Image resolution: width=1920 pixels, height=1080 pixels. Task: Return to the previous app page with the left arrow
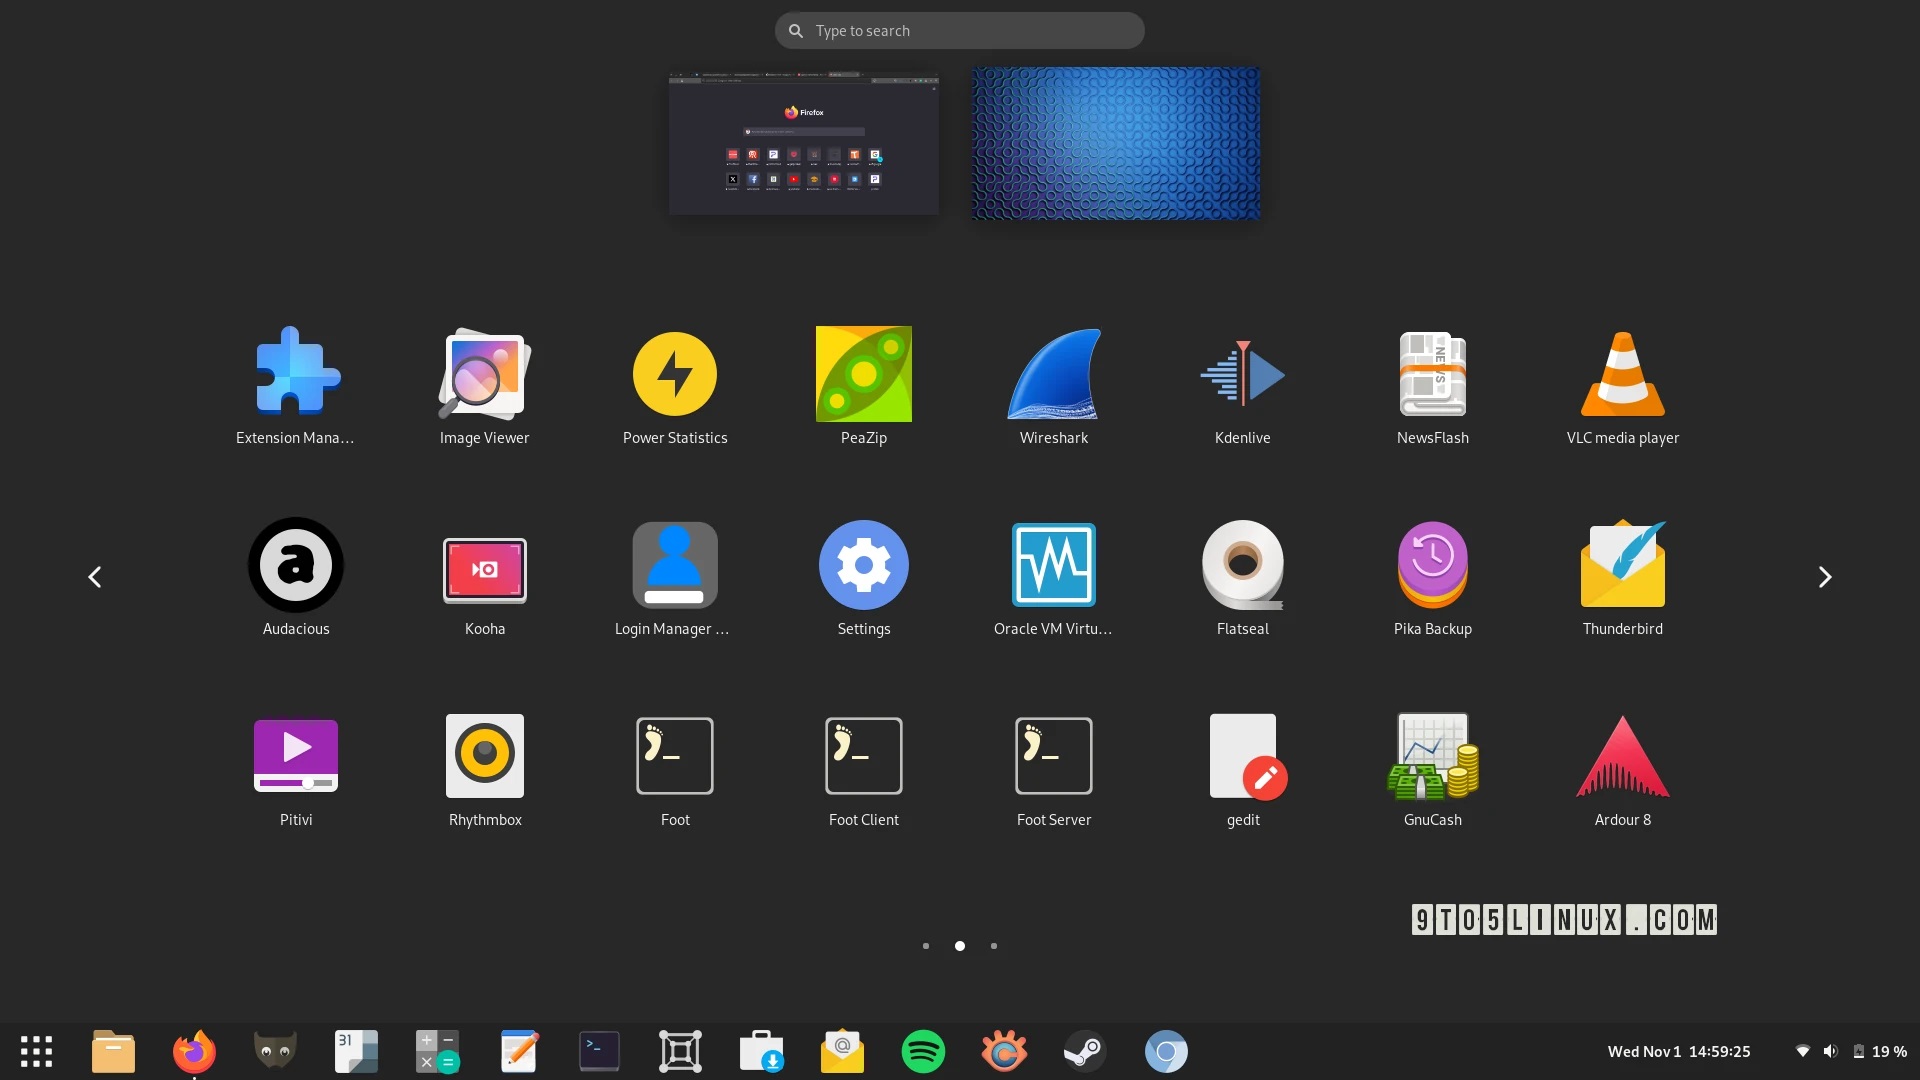tap(95, 577)
